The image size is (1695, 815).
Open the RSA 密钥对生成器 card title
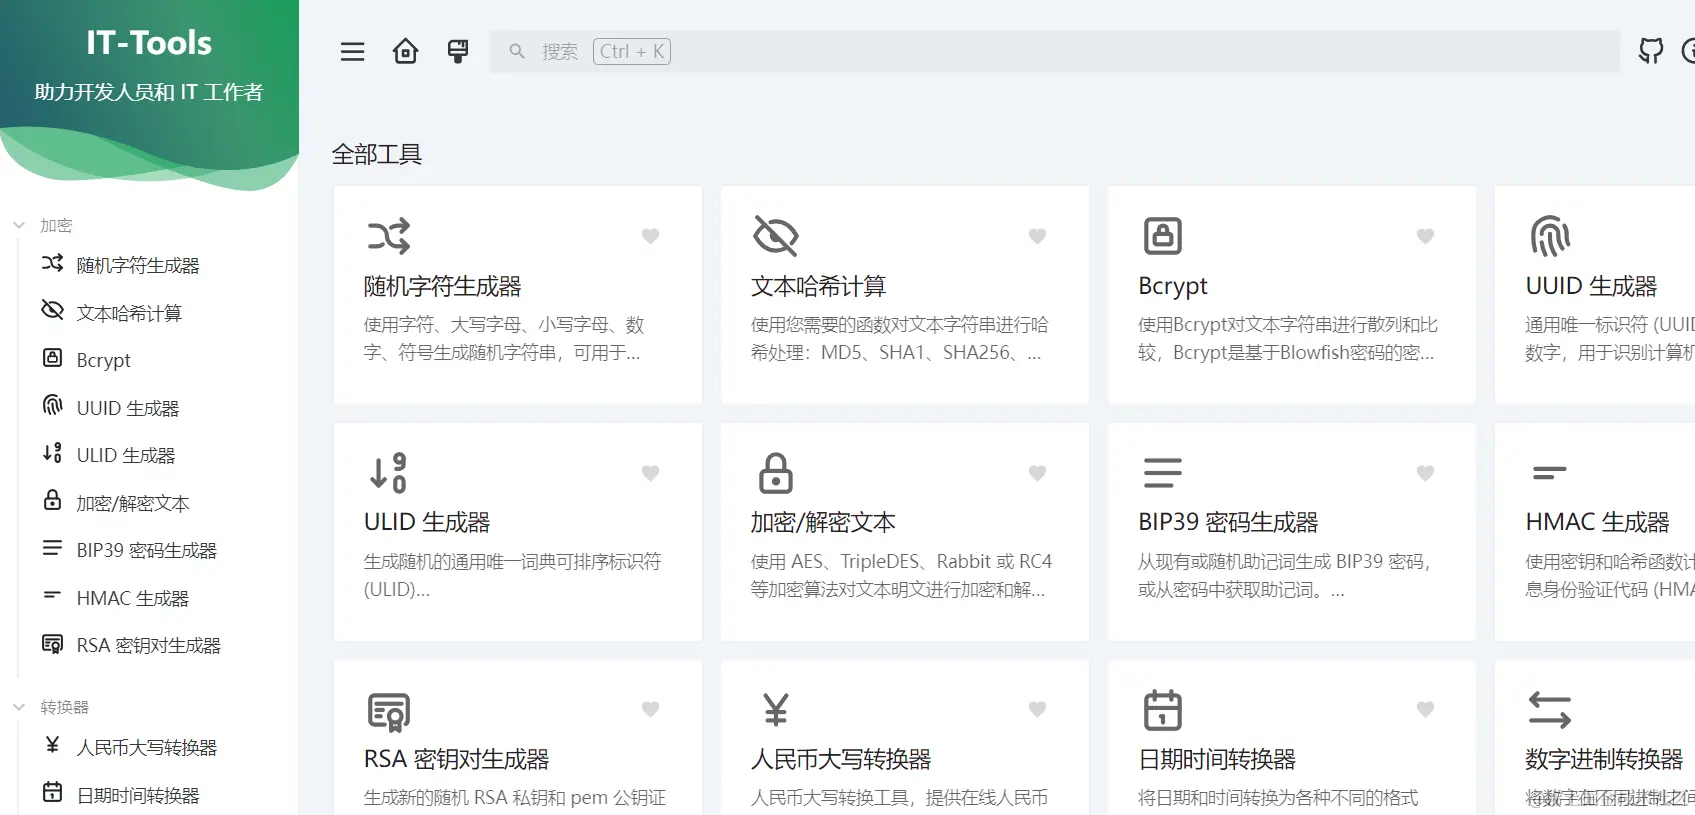coord(456,759)
